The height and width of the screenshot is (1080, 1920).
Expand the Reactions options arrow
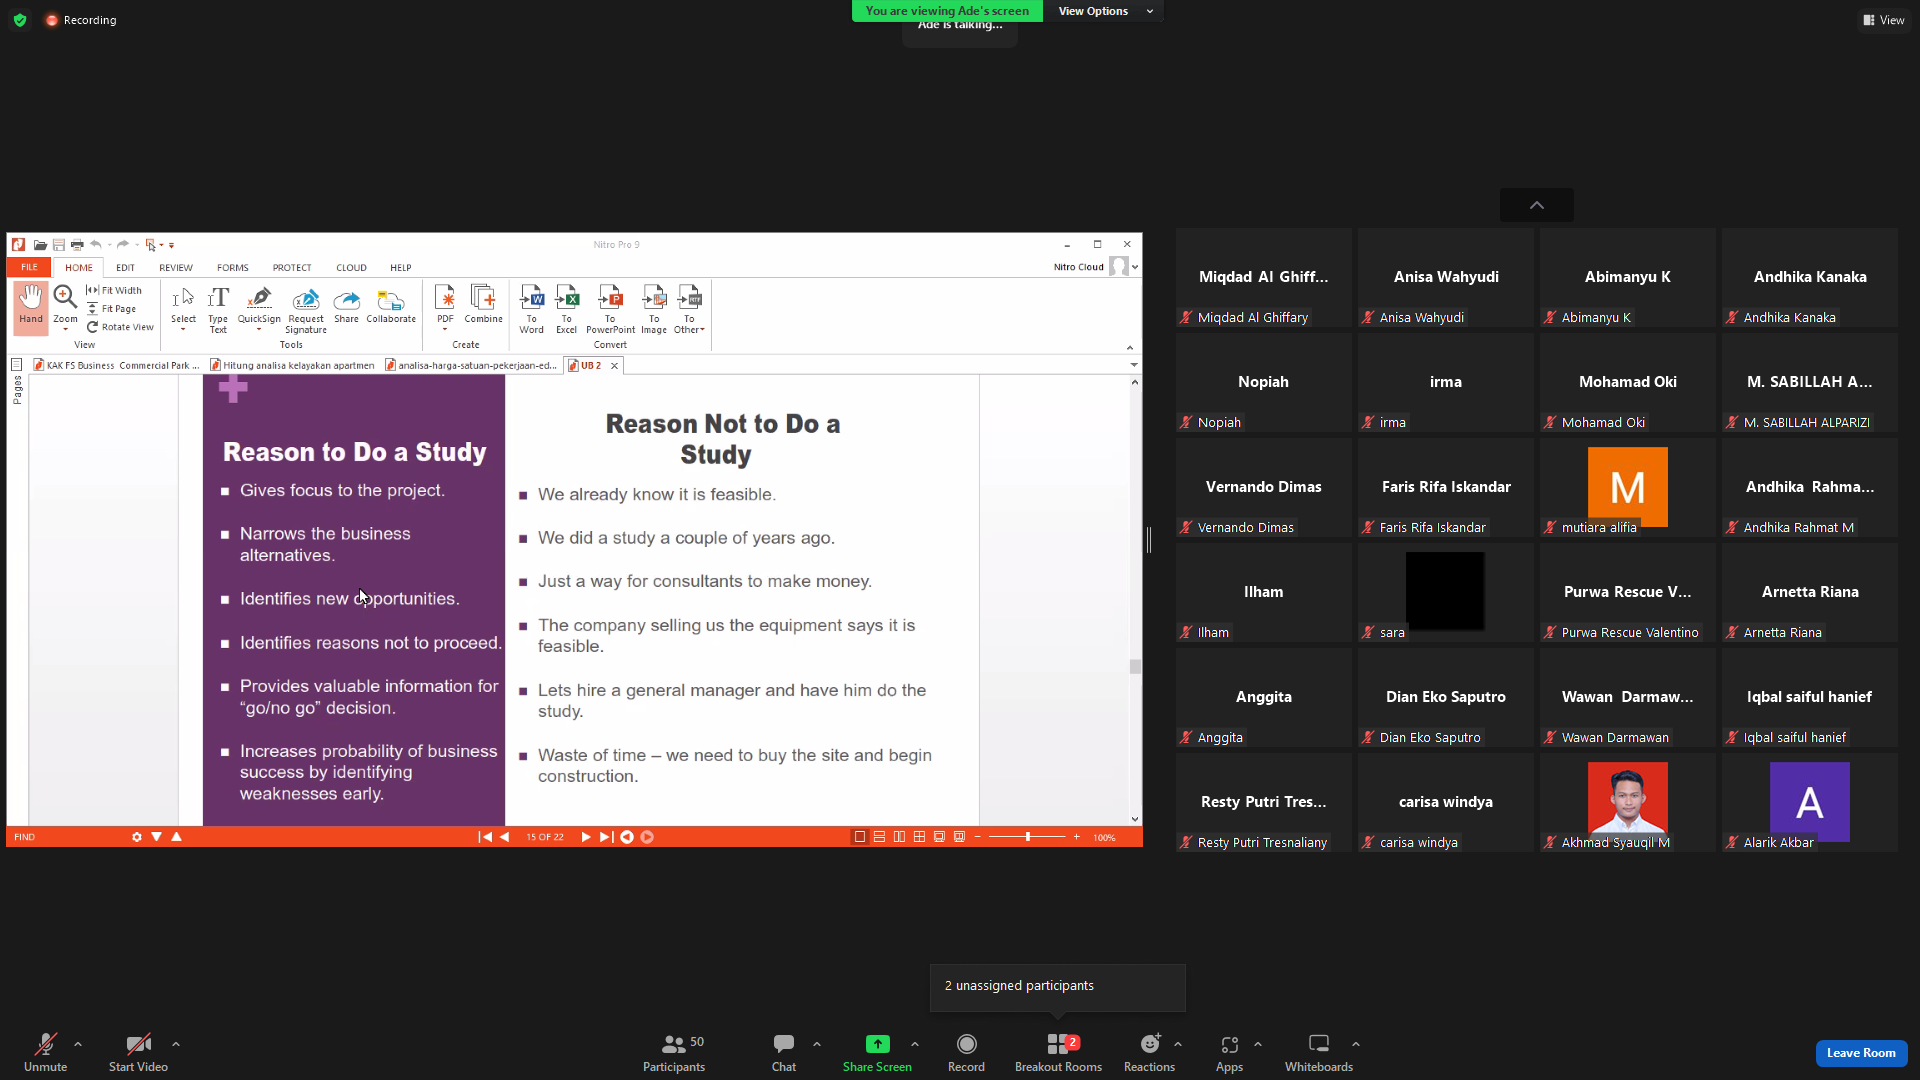pos(1178,1044)
